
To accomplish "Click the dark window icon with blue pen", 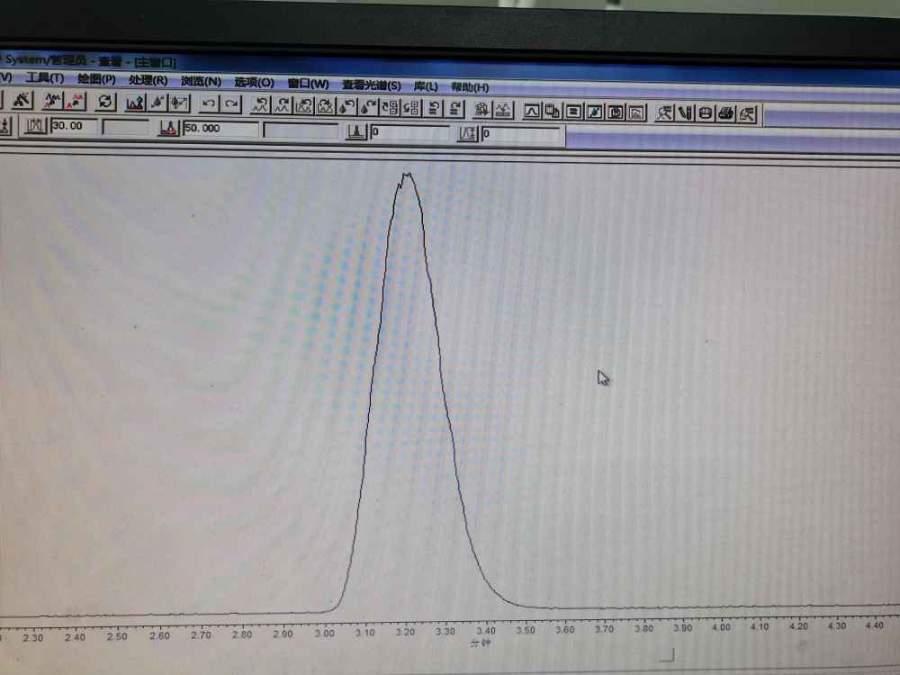I will (x=594, y=112).
